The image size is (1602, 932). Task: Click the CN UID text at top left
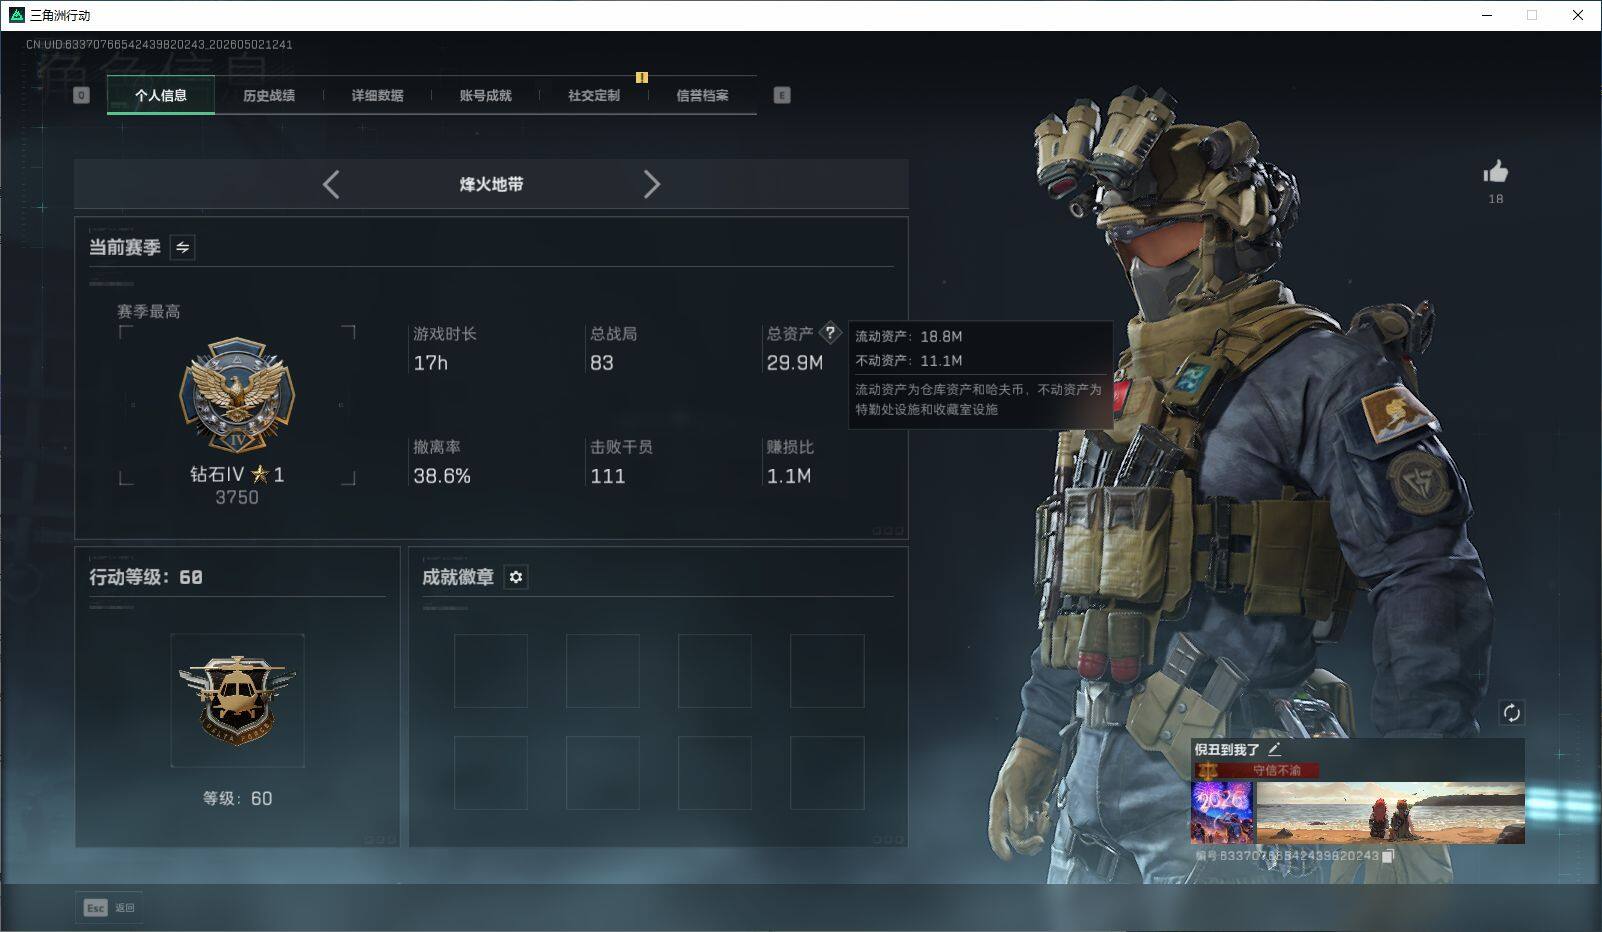coord(159,45)
